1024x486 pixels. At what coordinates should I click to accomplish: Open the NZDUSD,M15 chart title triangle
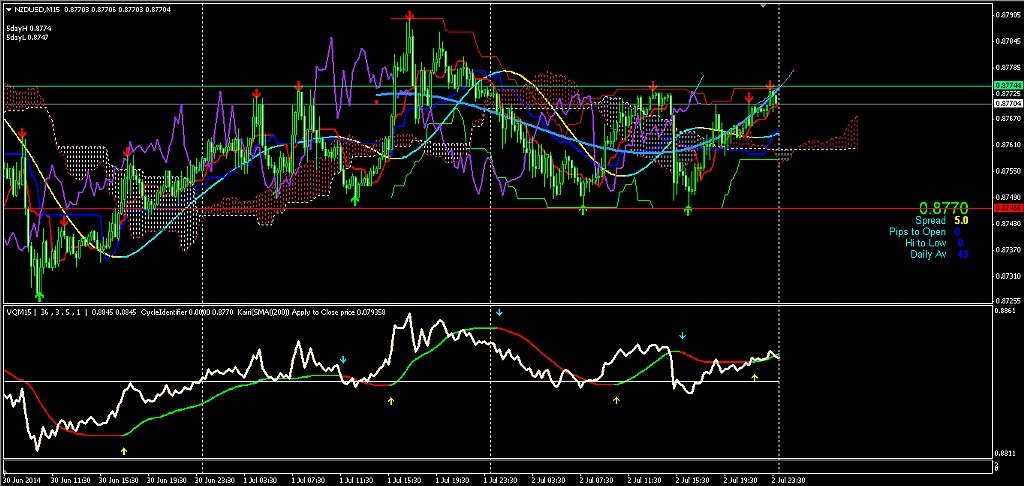[x=8, y=9]
